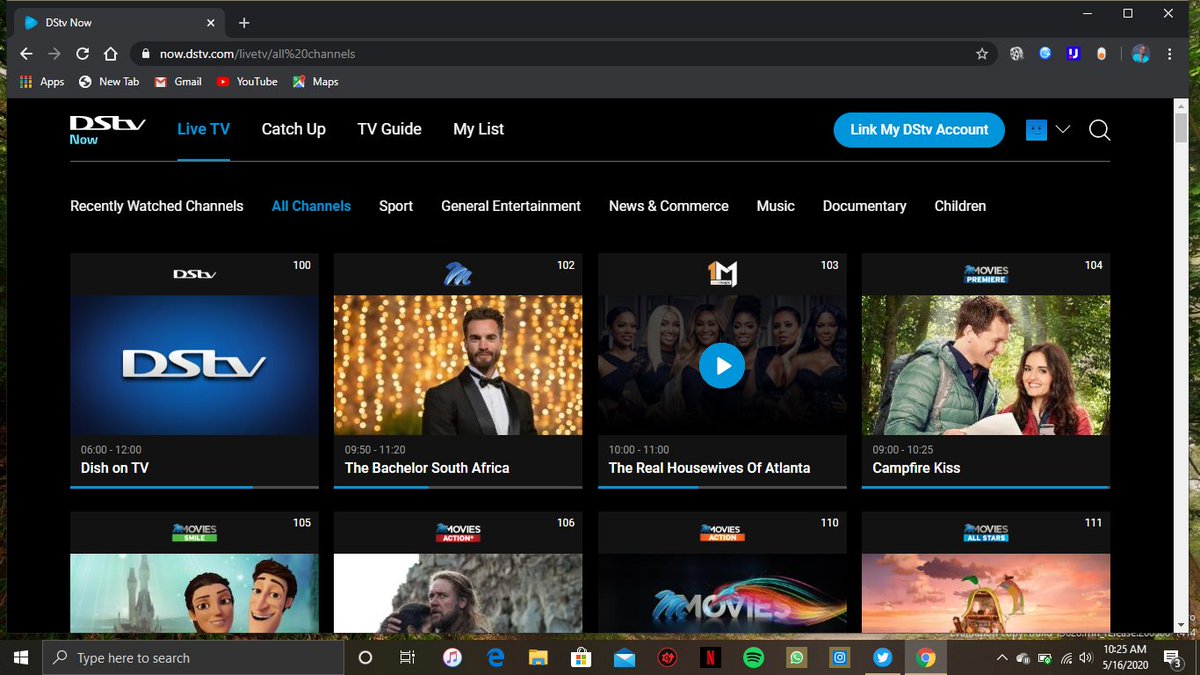Open Netflix from the taskbar
This screenshot has height=675, width=1200.
(x=710, y=658)
